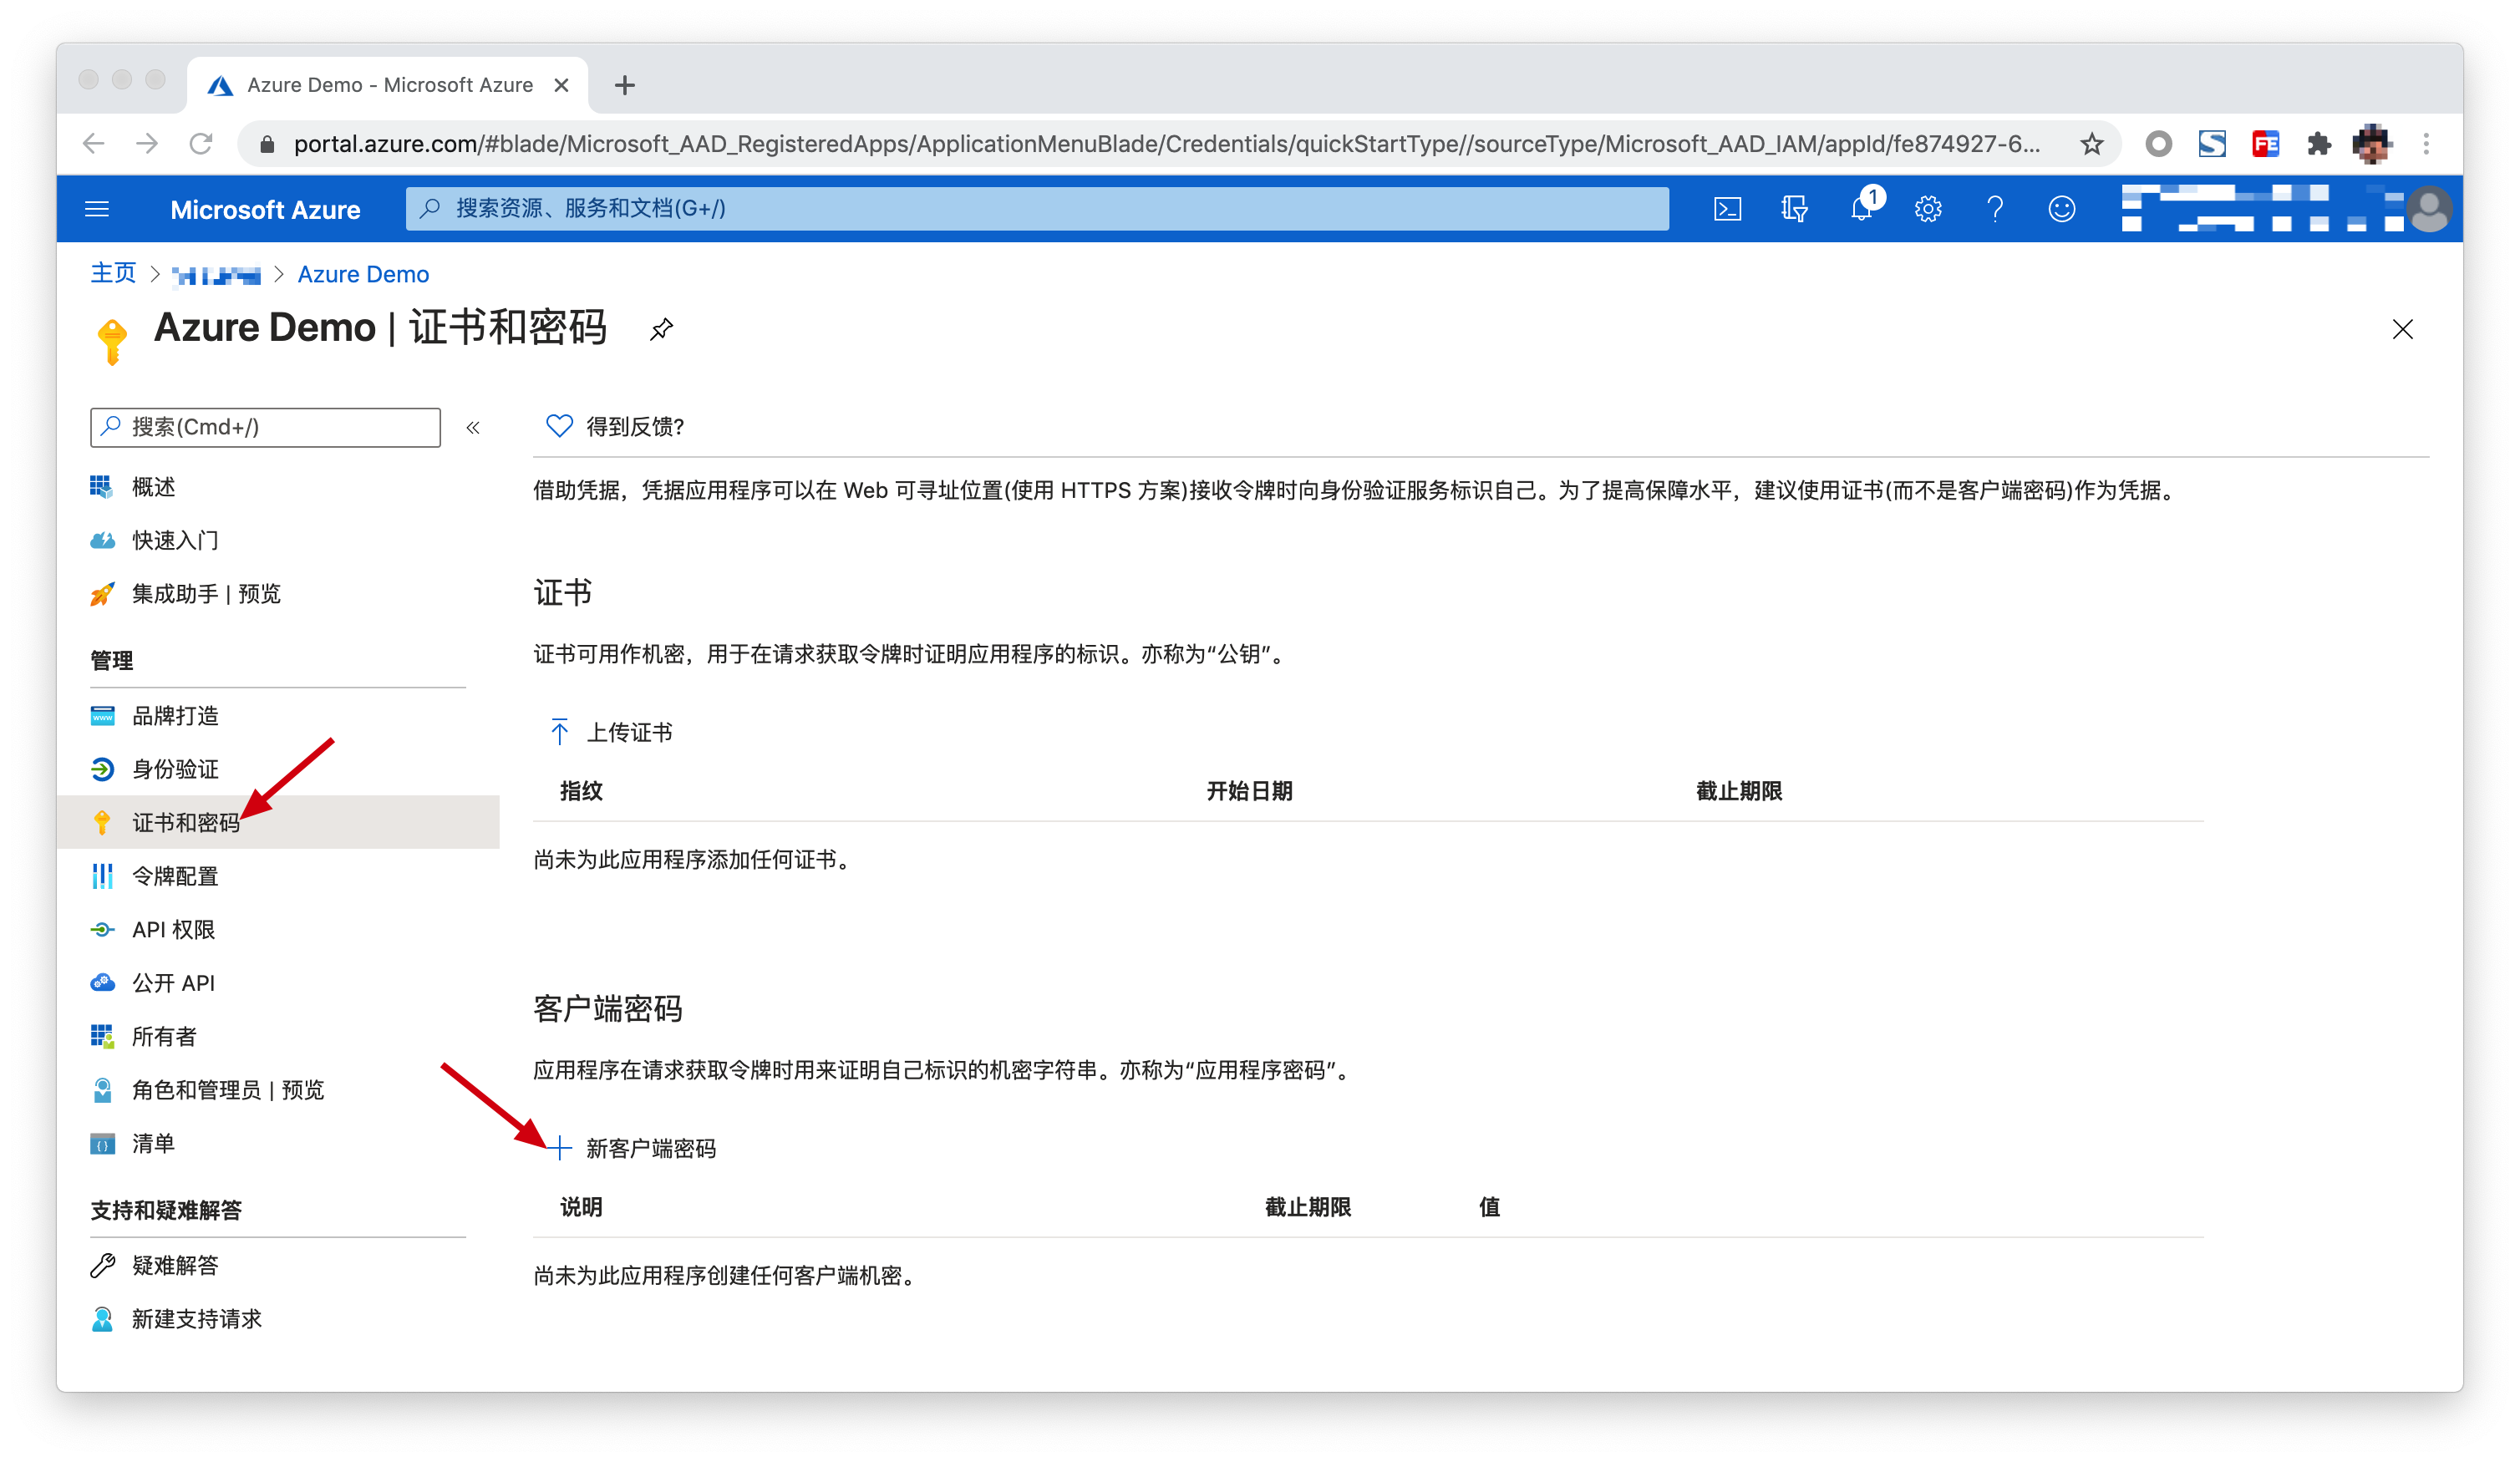
Task: Open the Azure hamburger portal menu
Action: click(97, 209)
